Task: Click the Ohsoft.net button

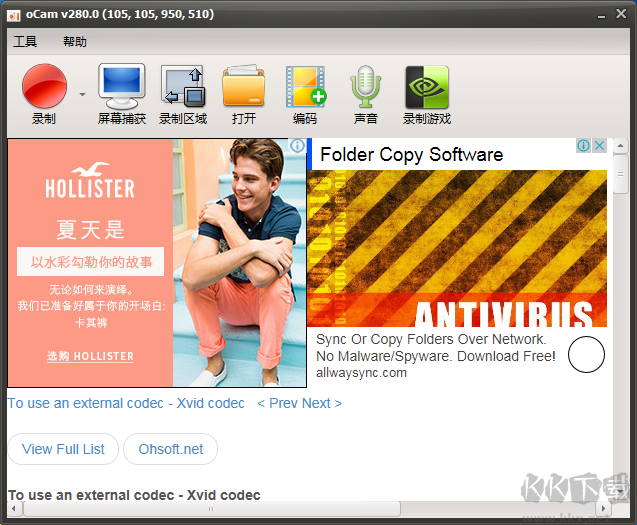Action: (171, 449)
